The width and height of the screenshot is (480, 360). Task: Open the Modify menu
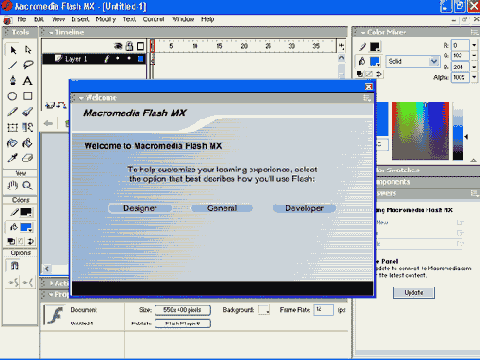coord(106,19)
